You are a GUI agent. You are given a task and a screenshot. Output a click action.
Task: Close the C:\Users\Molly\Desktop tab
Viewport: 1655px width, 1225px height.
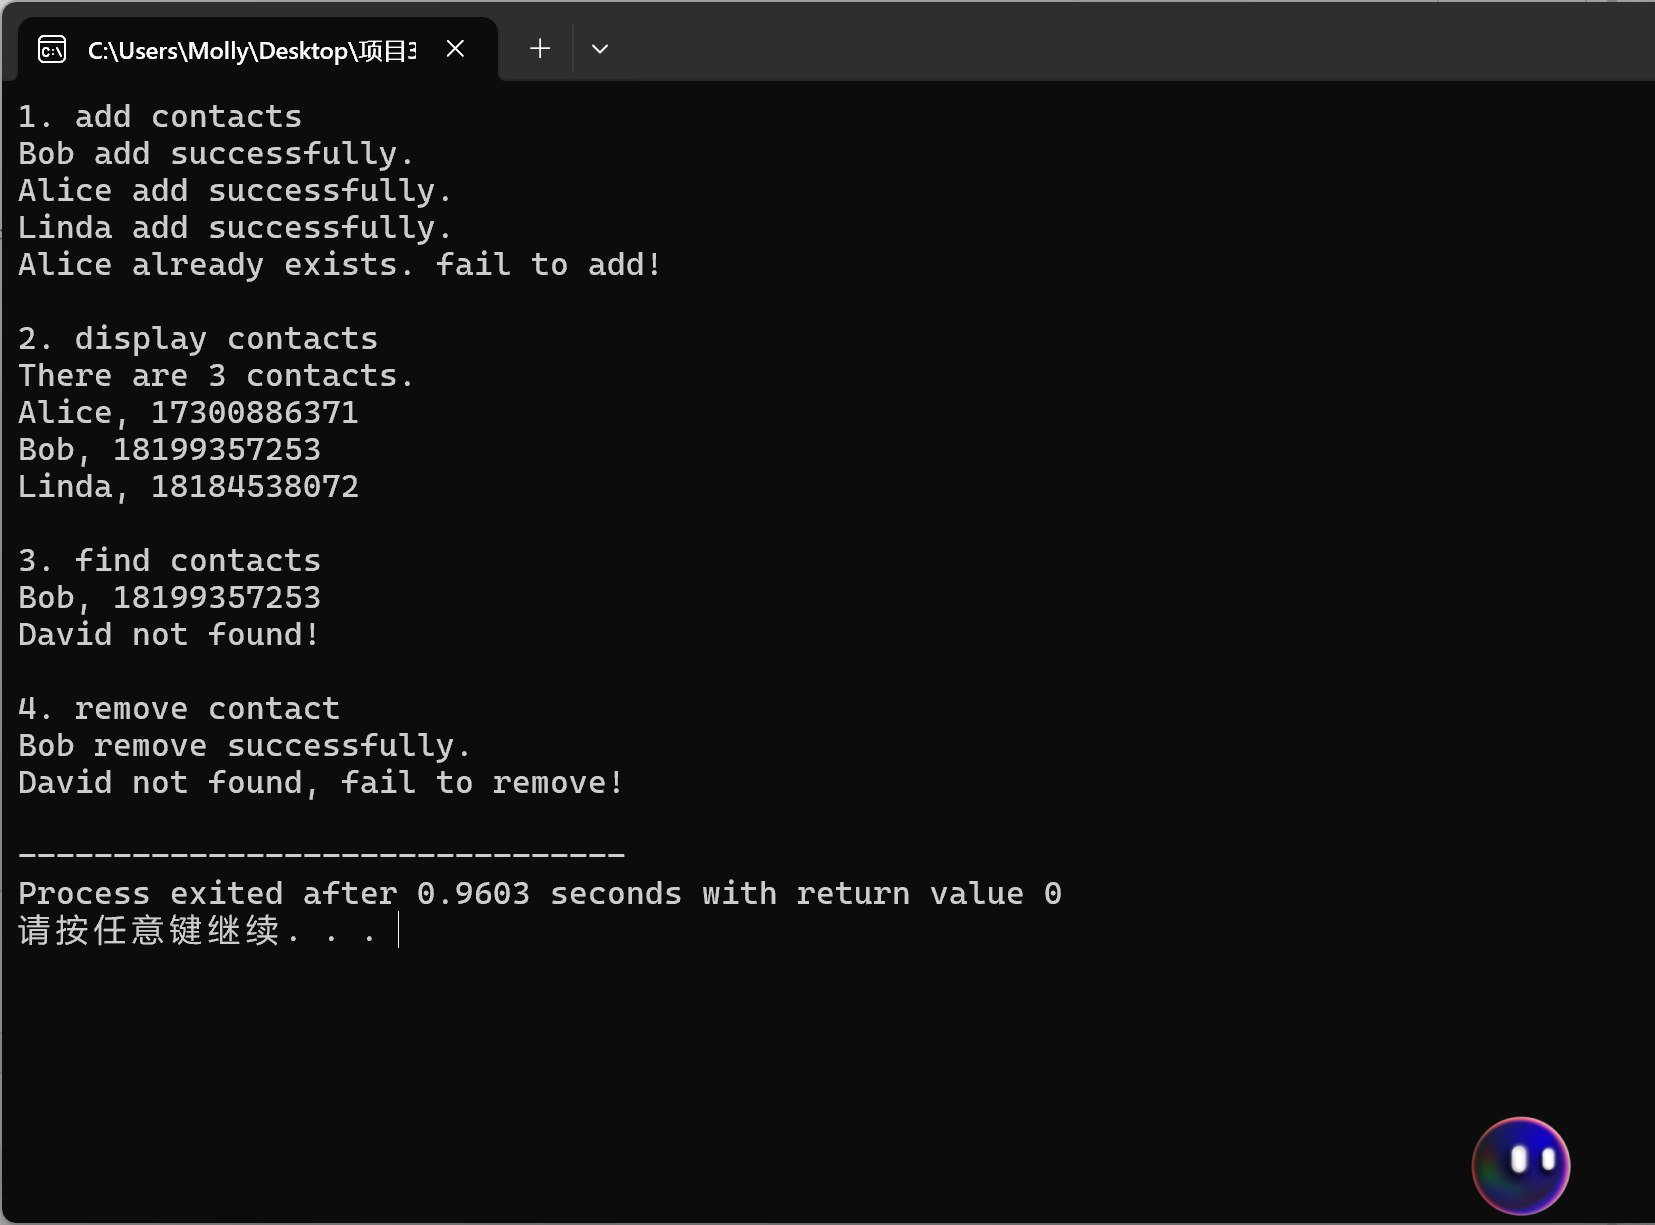(x=455, y=49)
